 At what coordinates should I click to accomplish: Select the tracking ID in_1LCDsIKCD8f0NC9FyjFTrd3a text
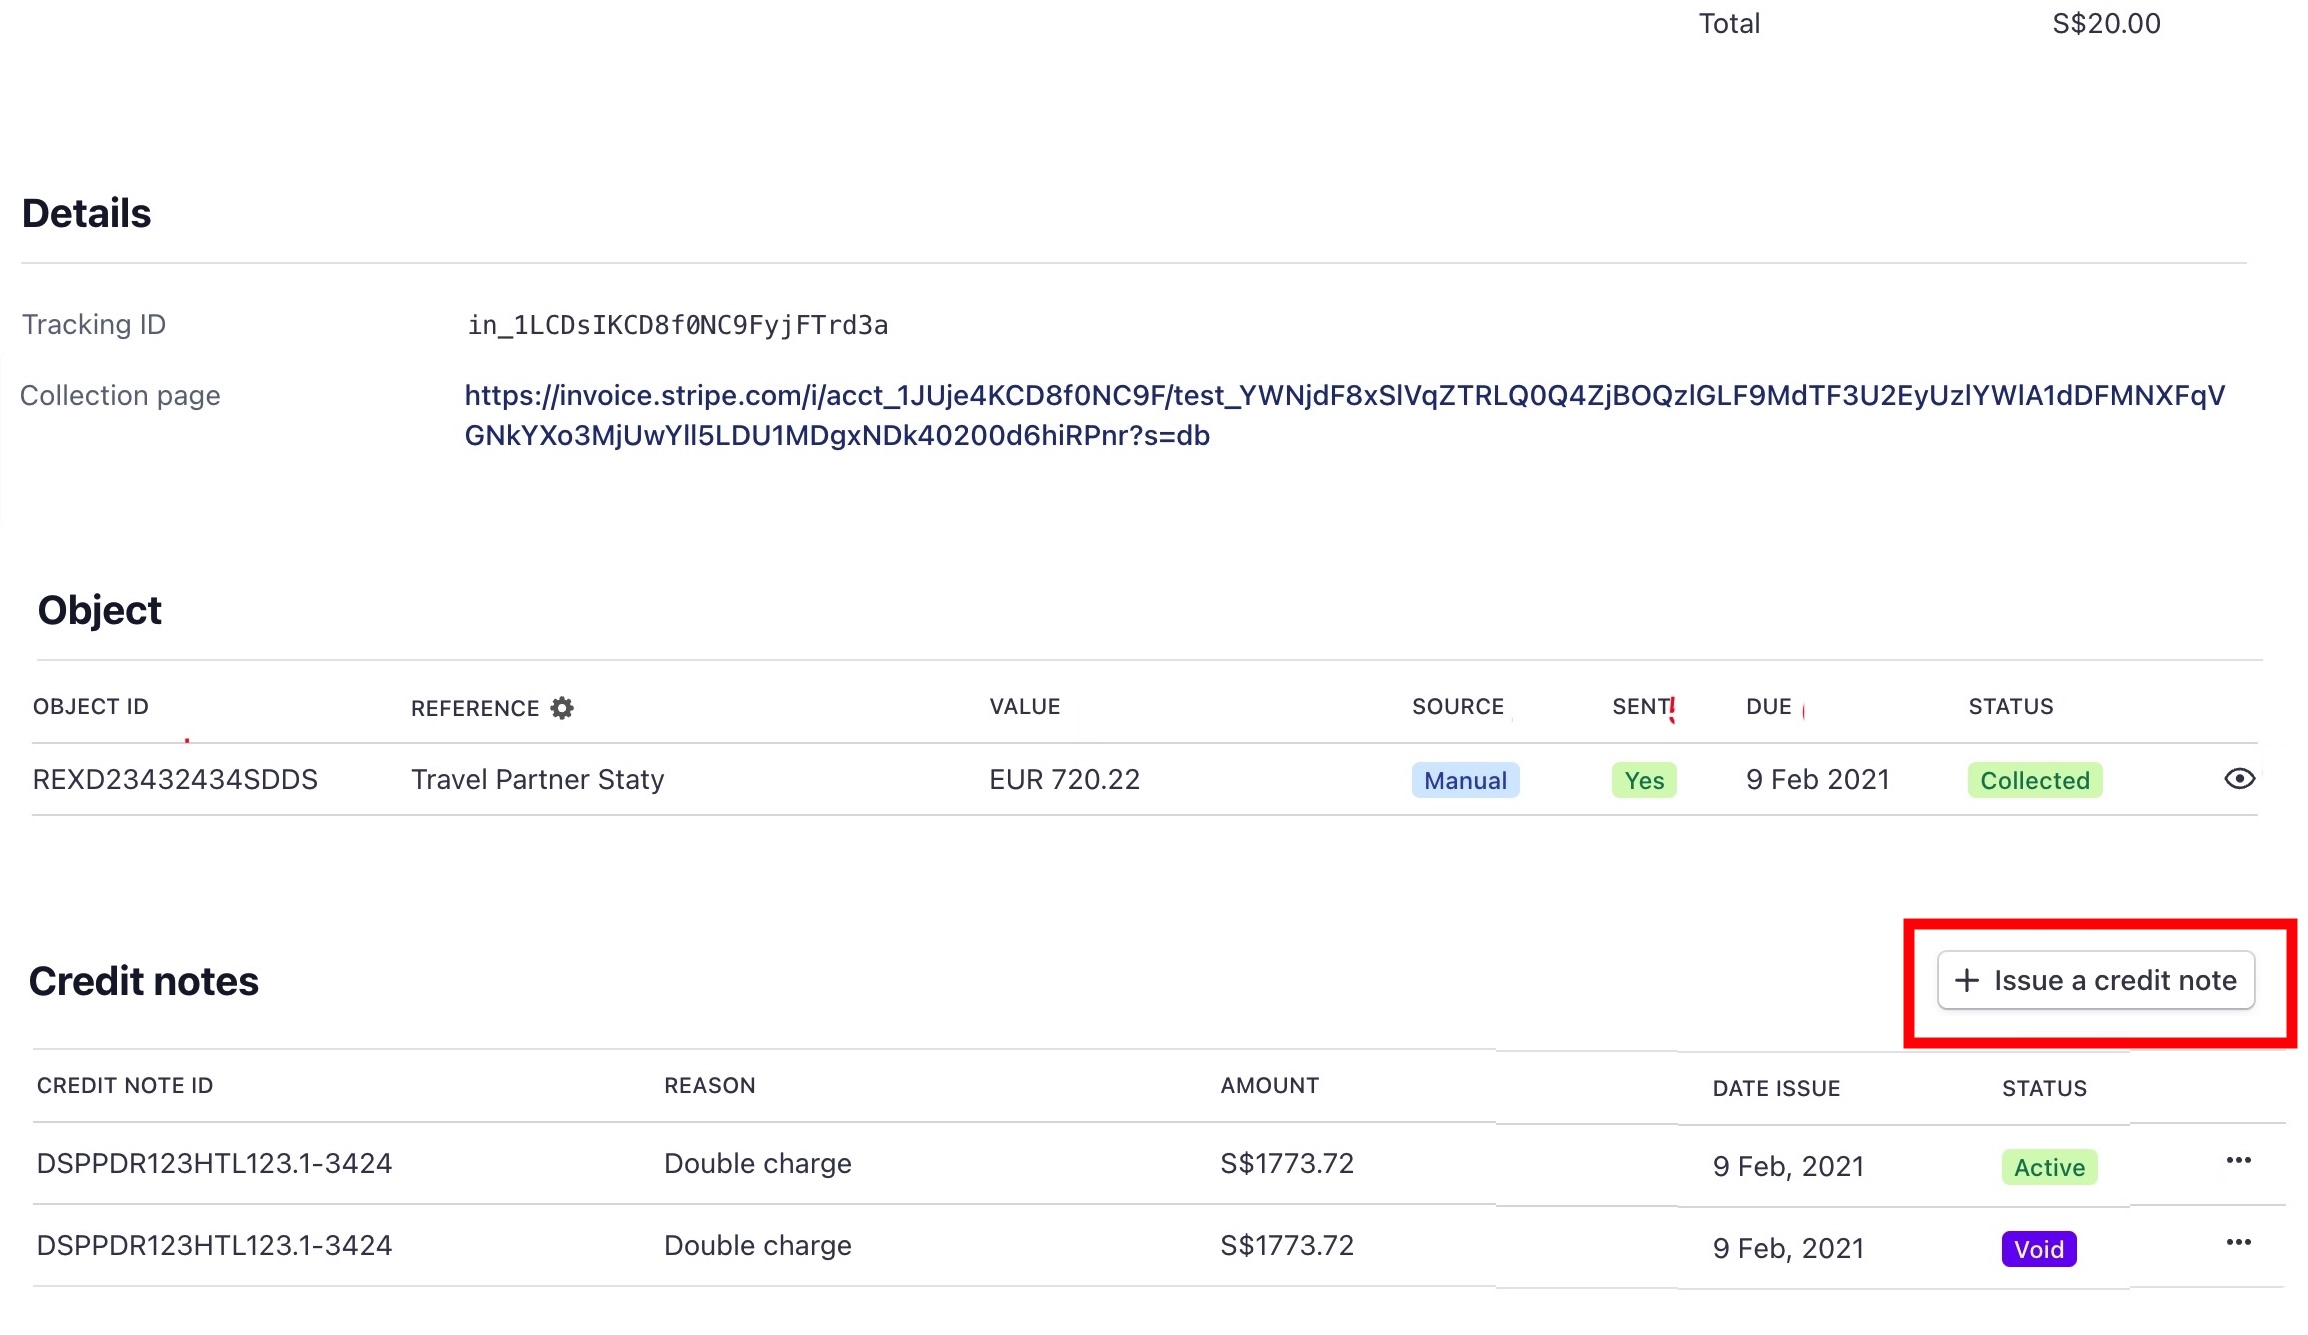tap(677, 325)
